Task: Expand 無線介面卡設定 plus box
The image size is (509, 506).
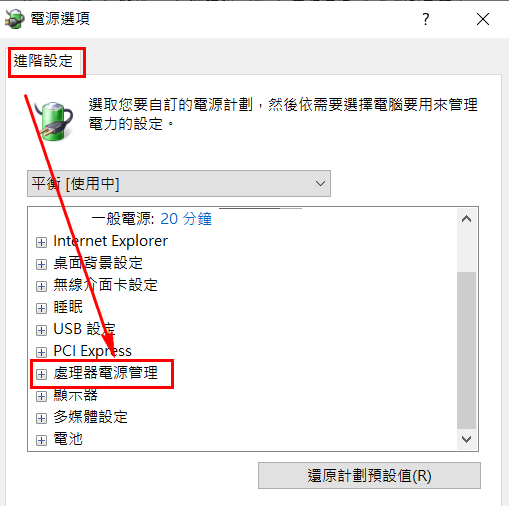Action: (41, 286)
